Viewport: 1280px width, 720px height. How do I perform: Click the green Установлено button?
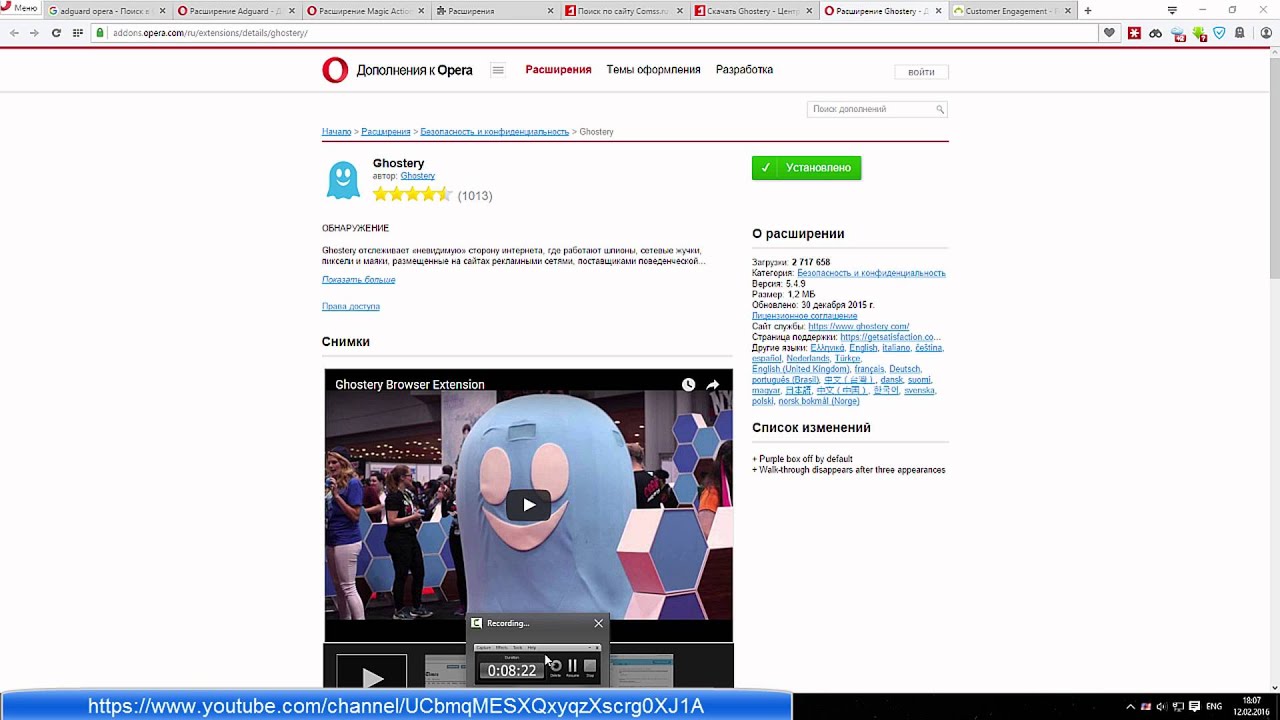(806, 168)
